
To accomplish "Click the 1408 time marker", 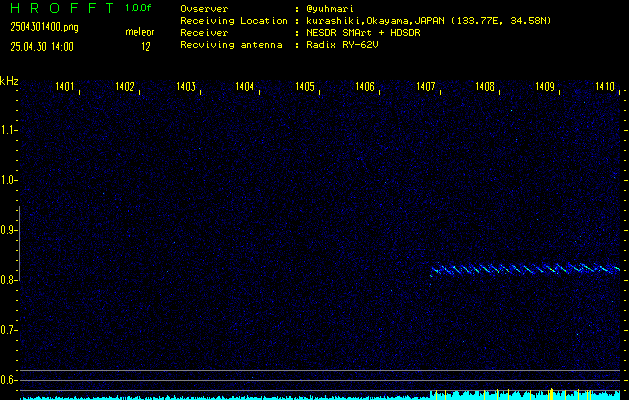I will [485, 86].
